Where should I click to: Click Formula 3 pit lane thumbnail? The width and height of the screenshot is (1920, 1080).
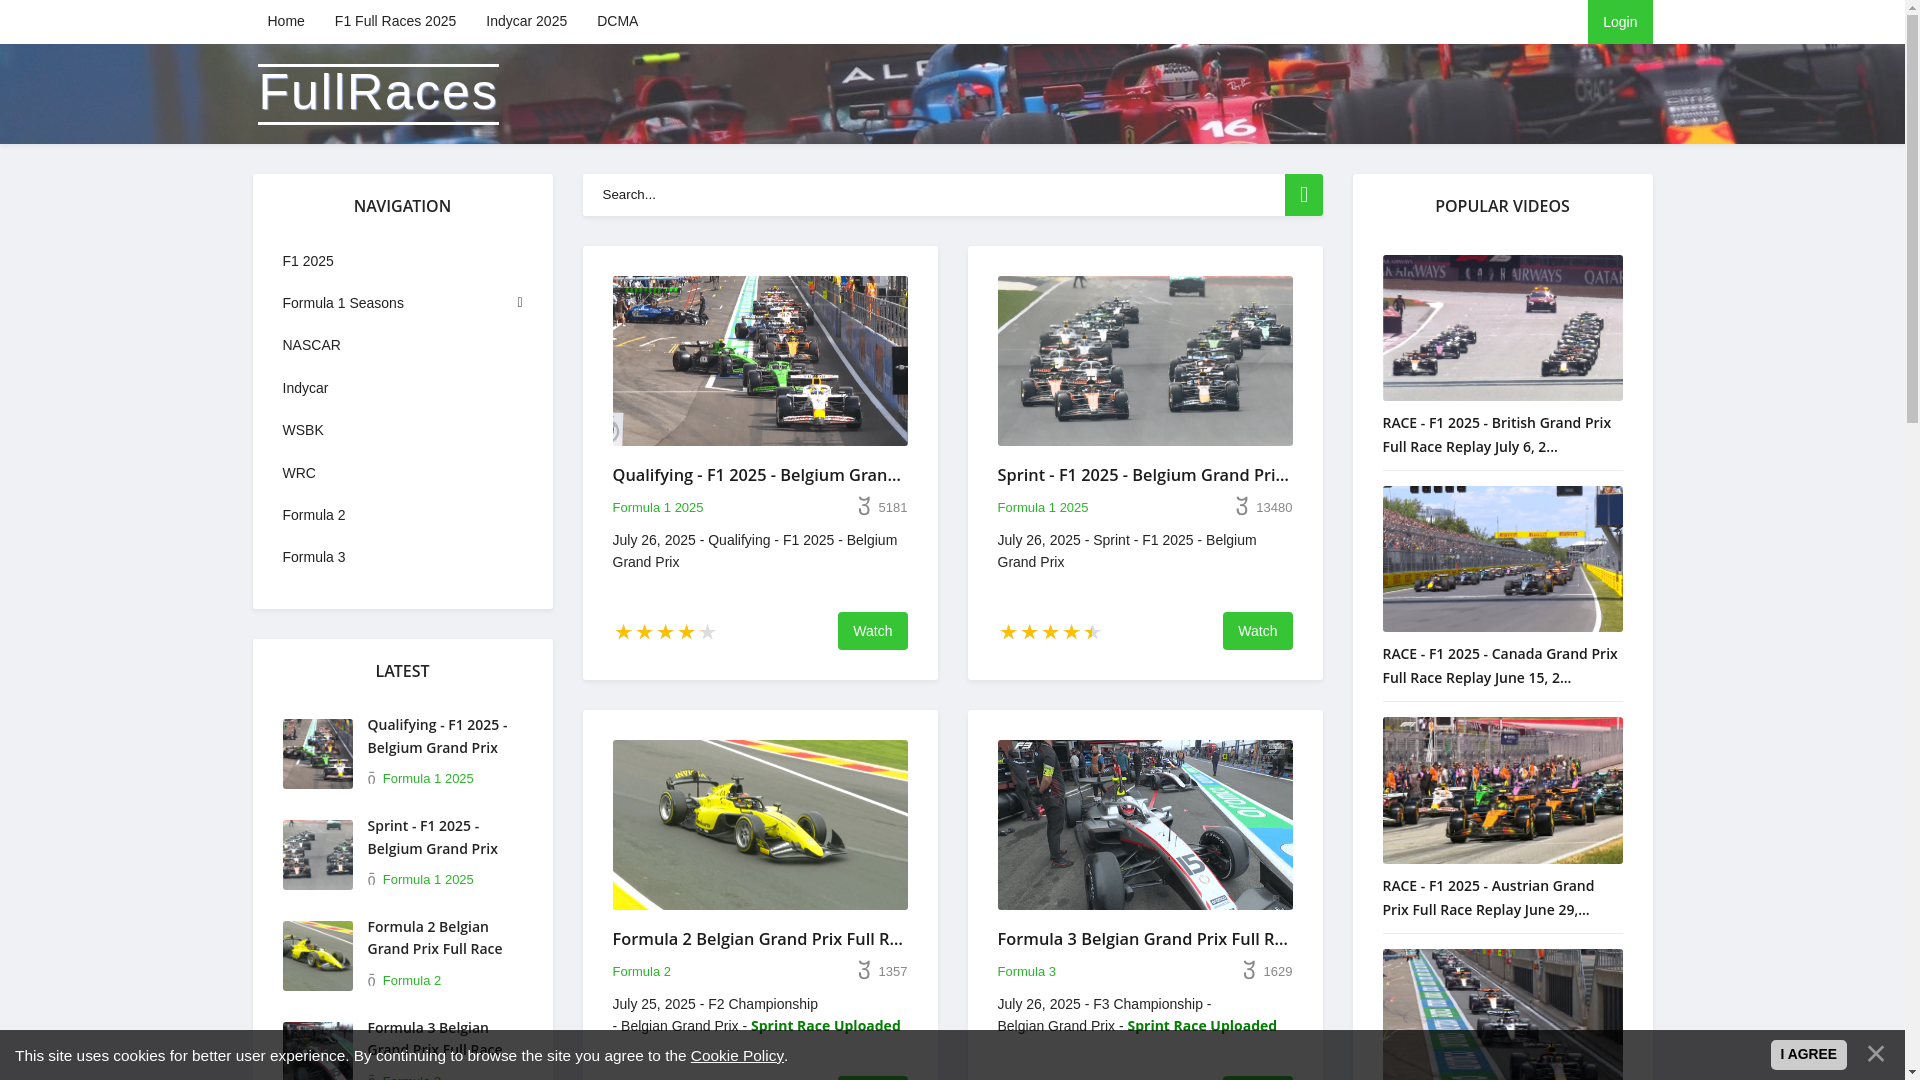1145,825
